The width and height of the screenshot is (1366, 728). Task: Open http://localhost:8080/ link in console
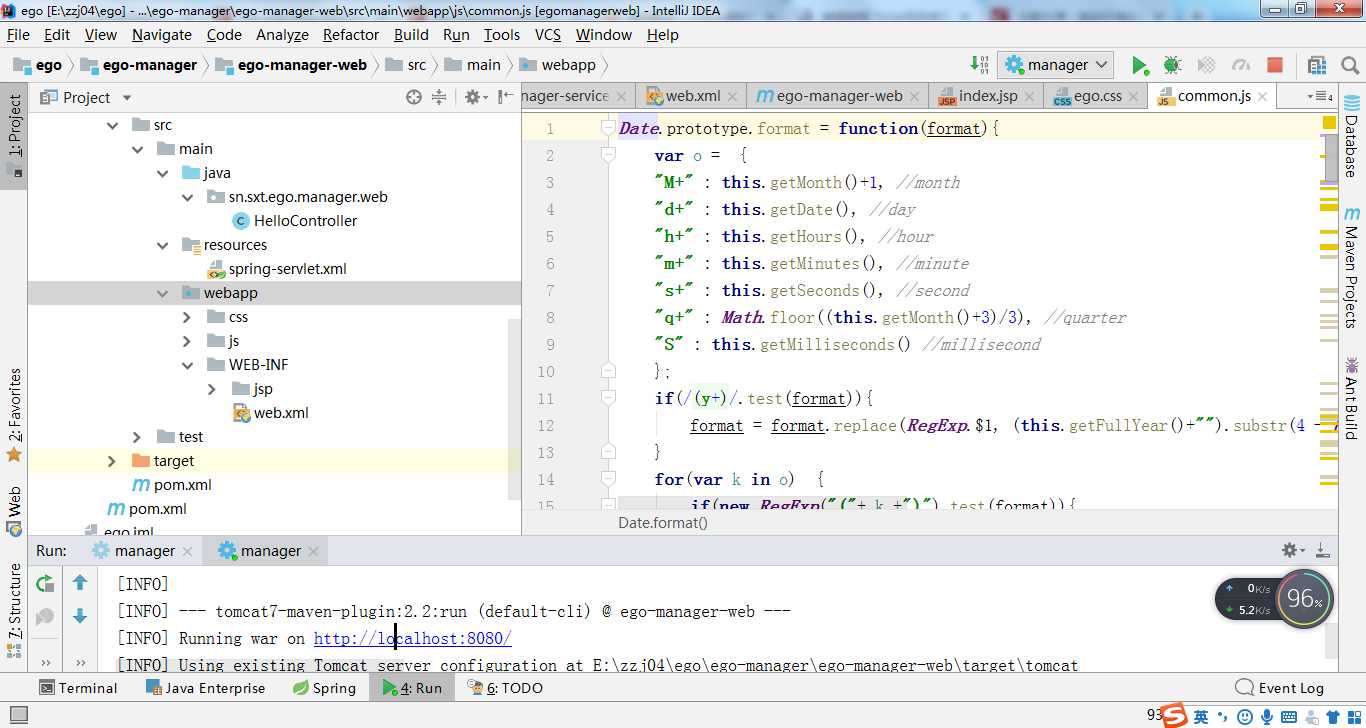412,638
